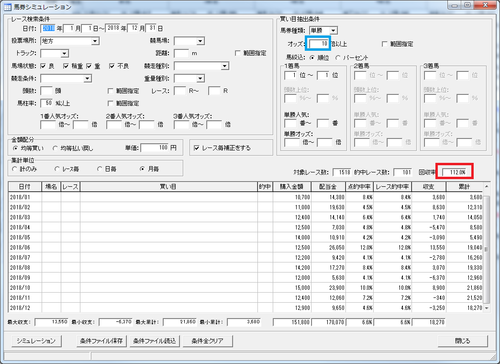This screenshot has height=364, width=500.
Task: Click the 条件ファイル読込 button
Action: [x=155, y=341]
